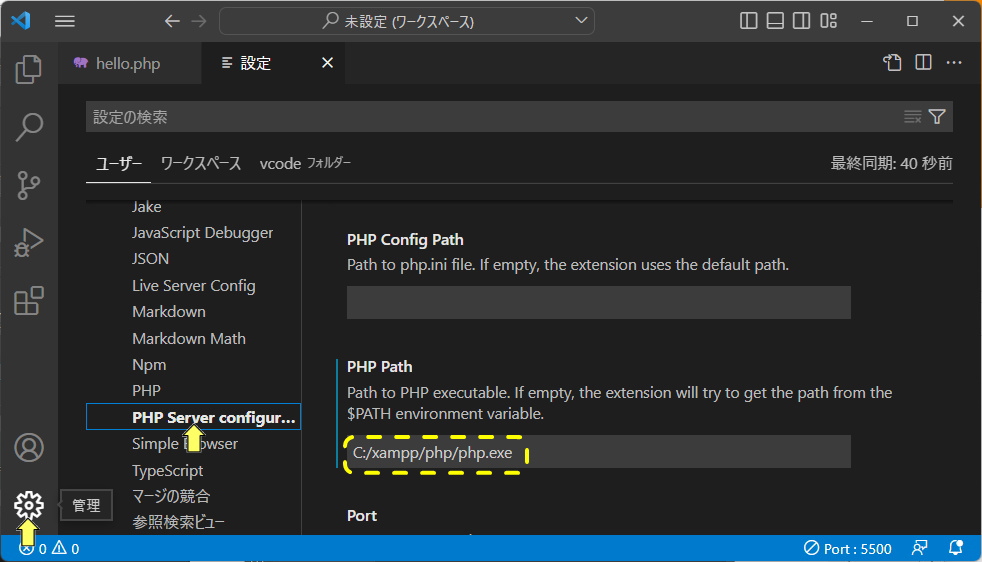Select 参照検索ビュー in settings tree
This screenshot has width=982, height=562.
coord(178,523)
